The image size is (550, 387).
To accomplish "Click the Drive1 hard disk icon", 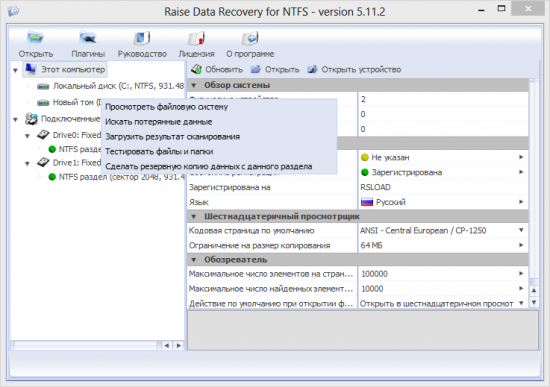I will click(43, 162).
